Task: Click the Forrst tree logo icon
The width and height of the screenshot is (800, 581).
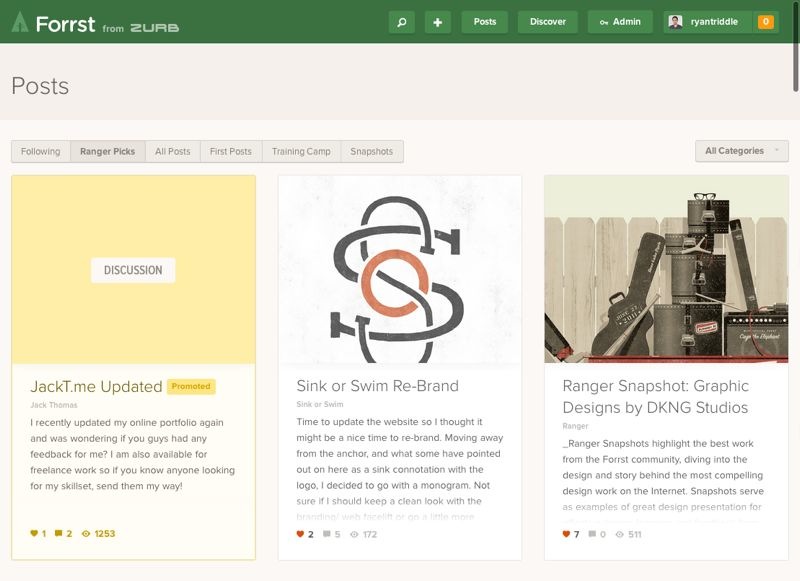Action: point(20,22)
